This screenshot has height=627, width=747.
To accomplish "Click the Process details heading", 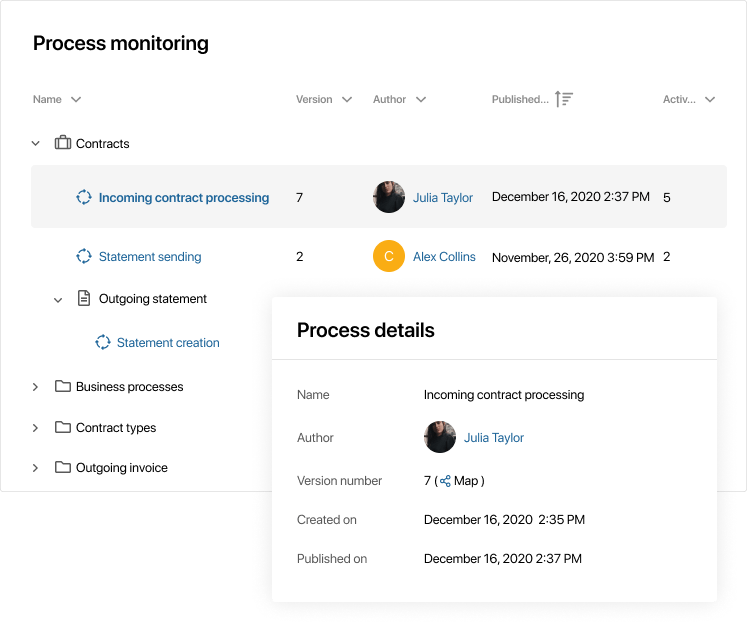I will point(365,330).
